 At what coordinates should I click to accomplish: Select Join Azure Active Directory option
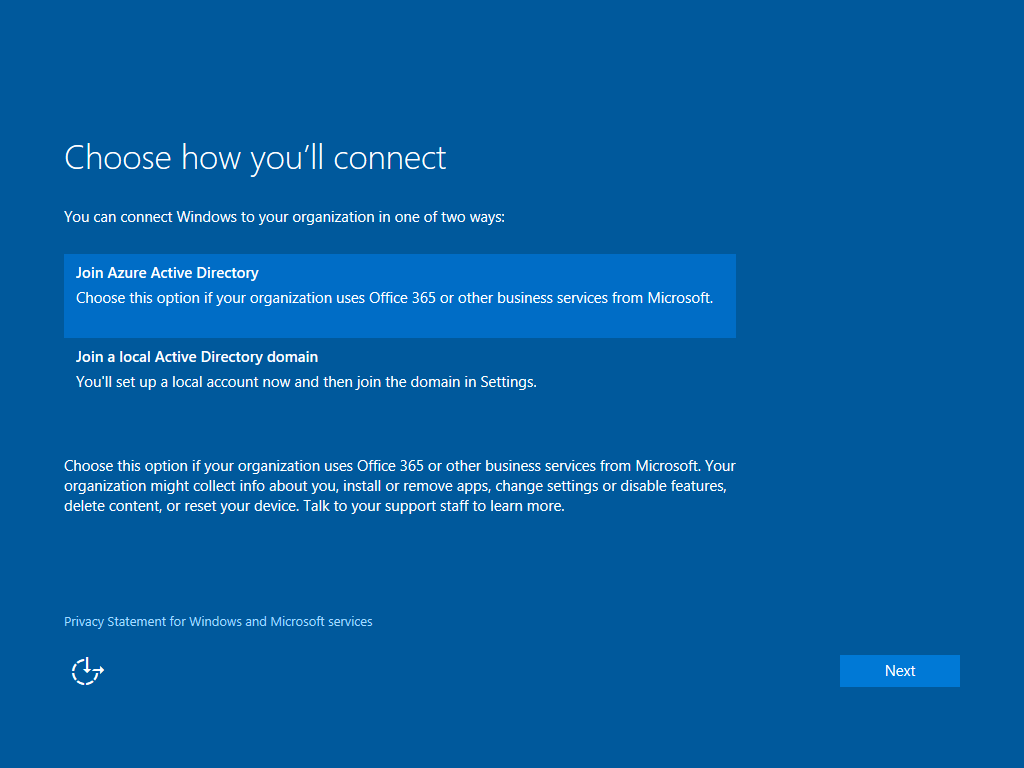400,296
